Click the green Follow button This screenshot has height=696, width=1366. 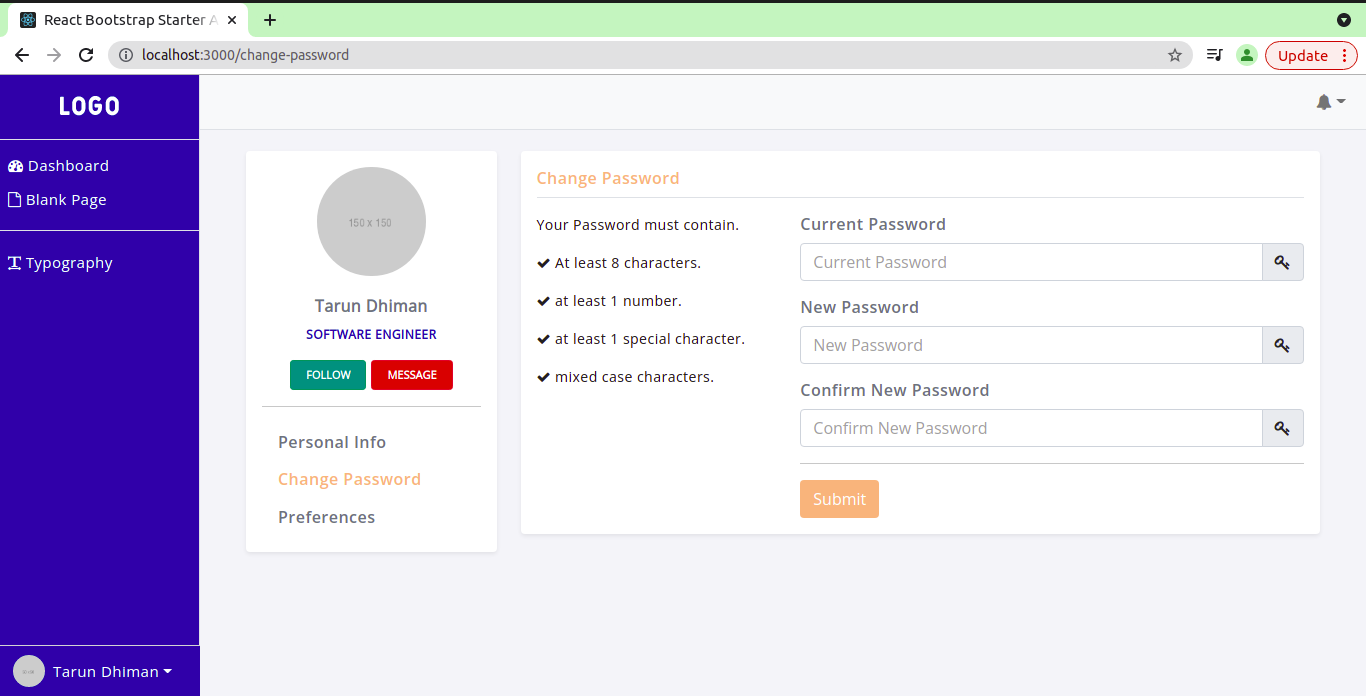click(328, 375)
